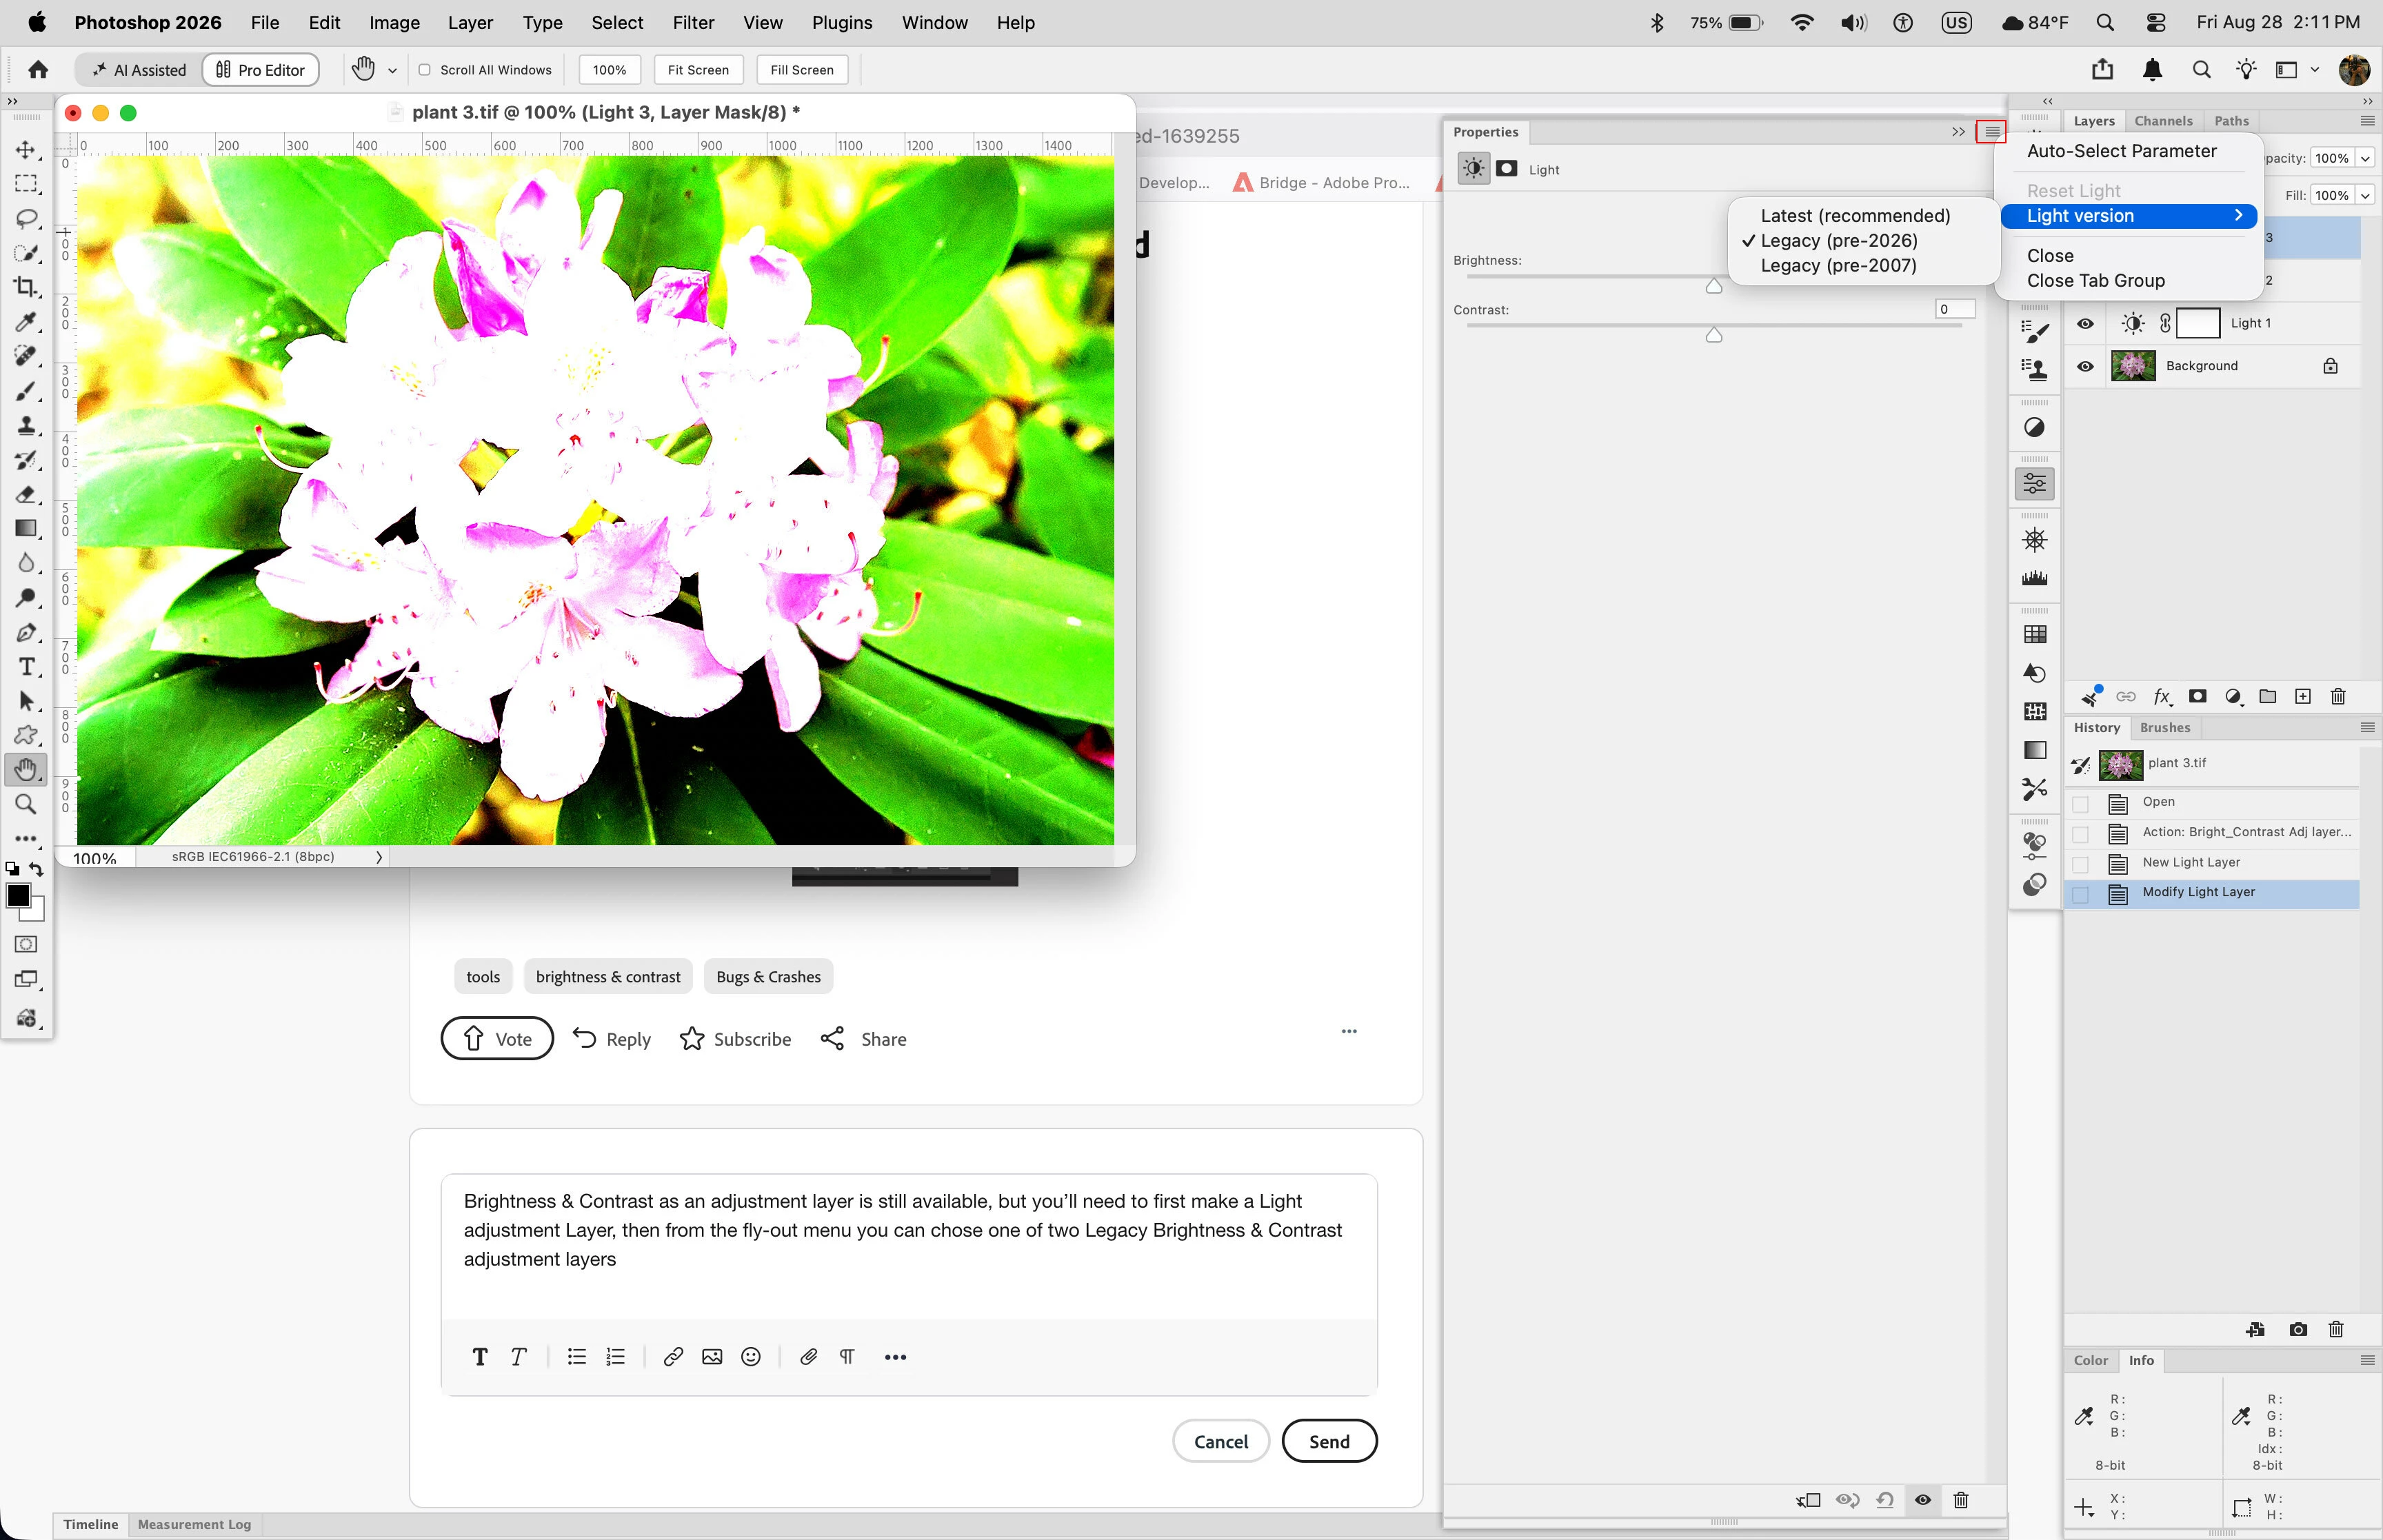This screenshot has width=2383, height=1540.
Task: Select the Crop tool
Action: [x=26, y=287]
